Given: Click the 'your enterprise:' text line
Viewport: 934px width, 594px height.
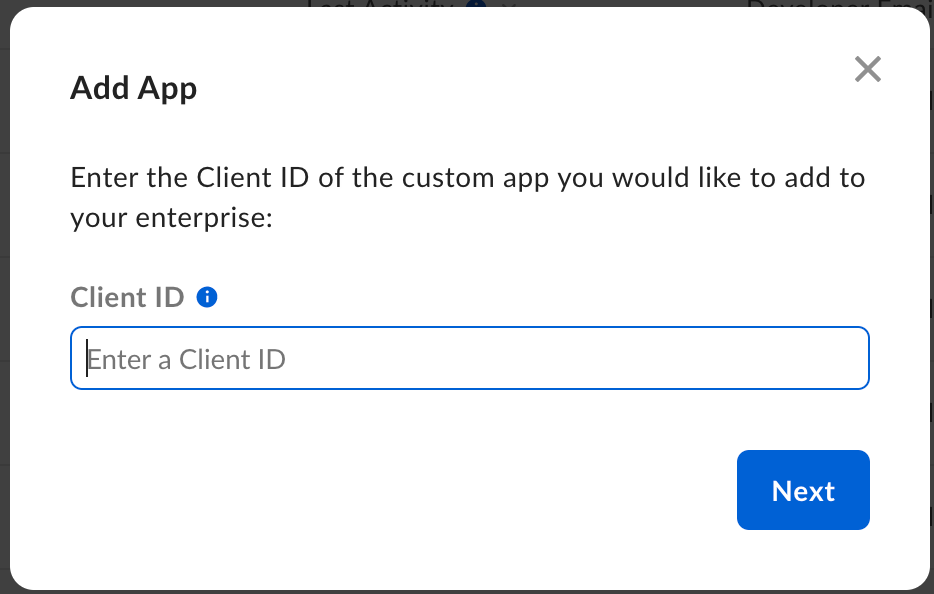Looking at the screenshot, I should (171, 218).
